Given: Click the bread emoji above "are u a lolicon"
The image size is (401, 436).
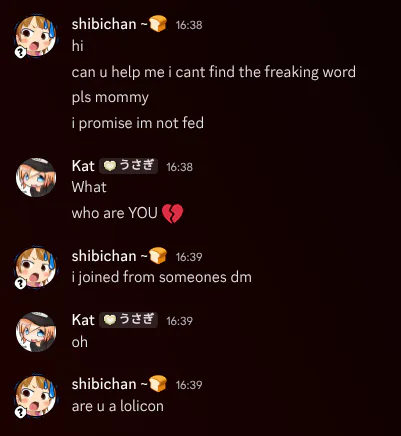Looking at the screenshot, I should tap(158, 384).
